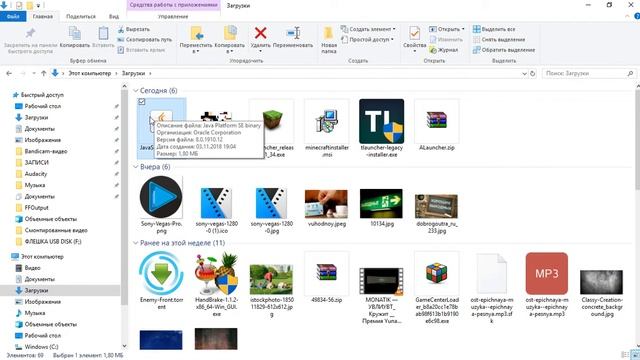Click the Back navigation arrow
Image resolution: width=640 pixels, height=360 pixels.
[x=9, y=73]
